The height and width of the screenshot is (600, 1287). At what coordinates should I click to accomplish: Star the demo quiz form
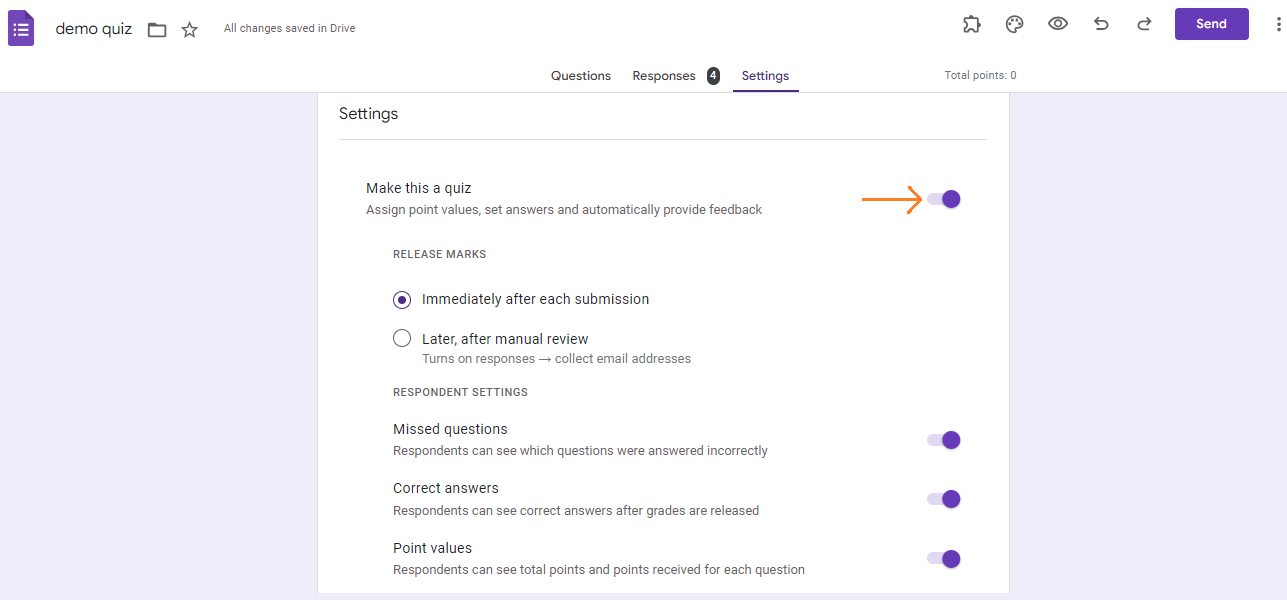pos(189,29)
